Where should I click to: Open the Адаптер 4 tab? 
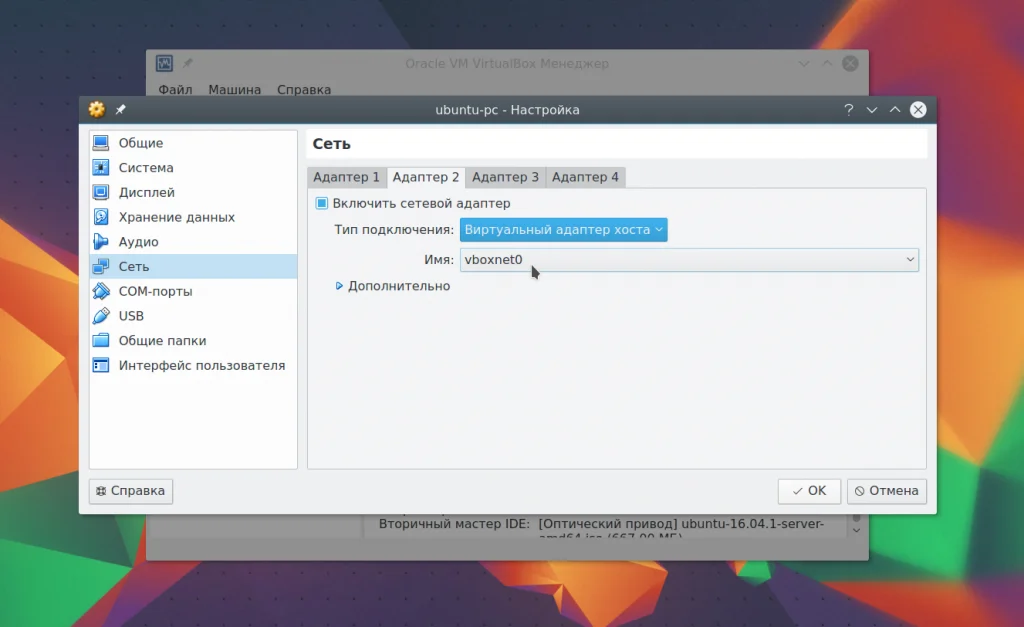tap(585, 177)
